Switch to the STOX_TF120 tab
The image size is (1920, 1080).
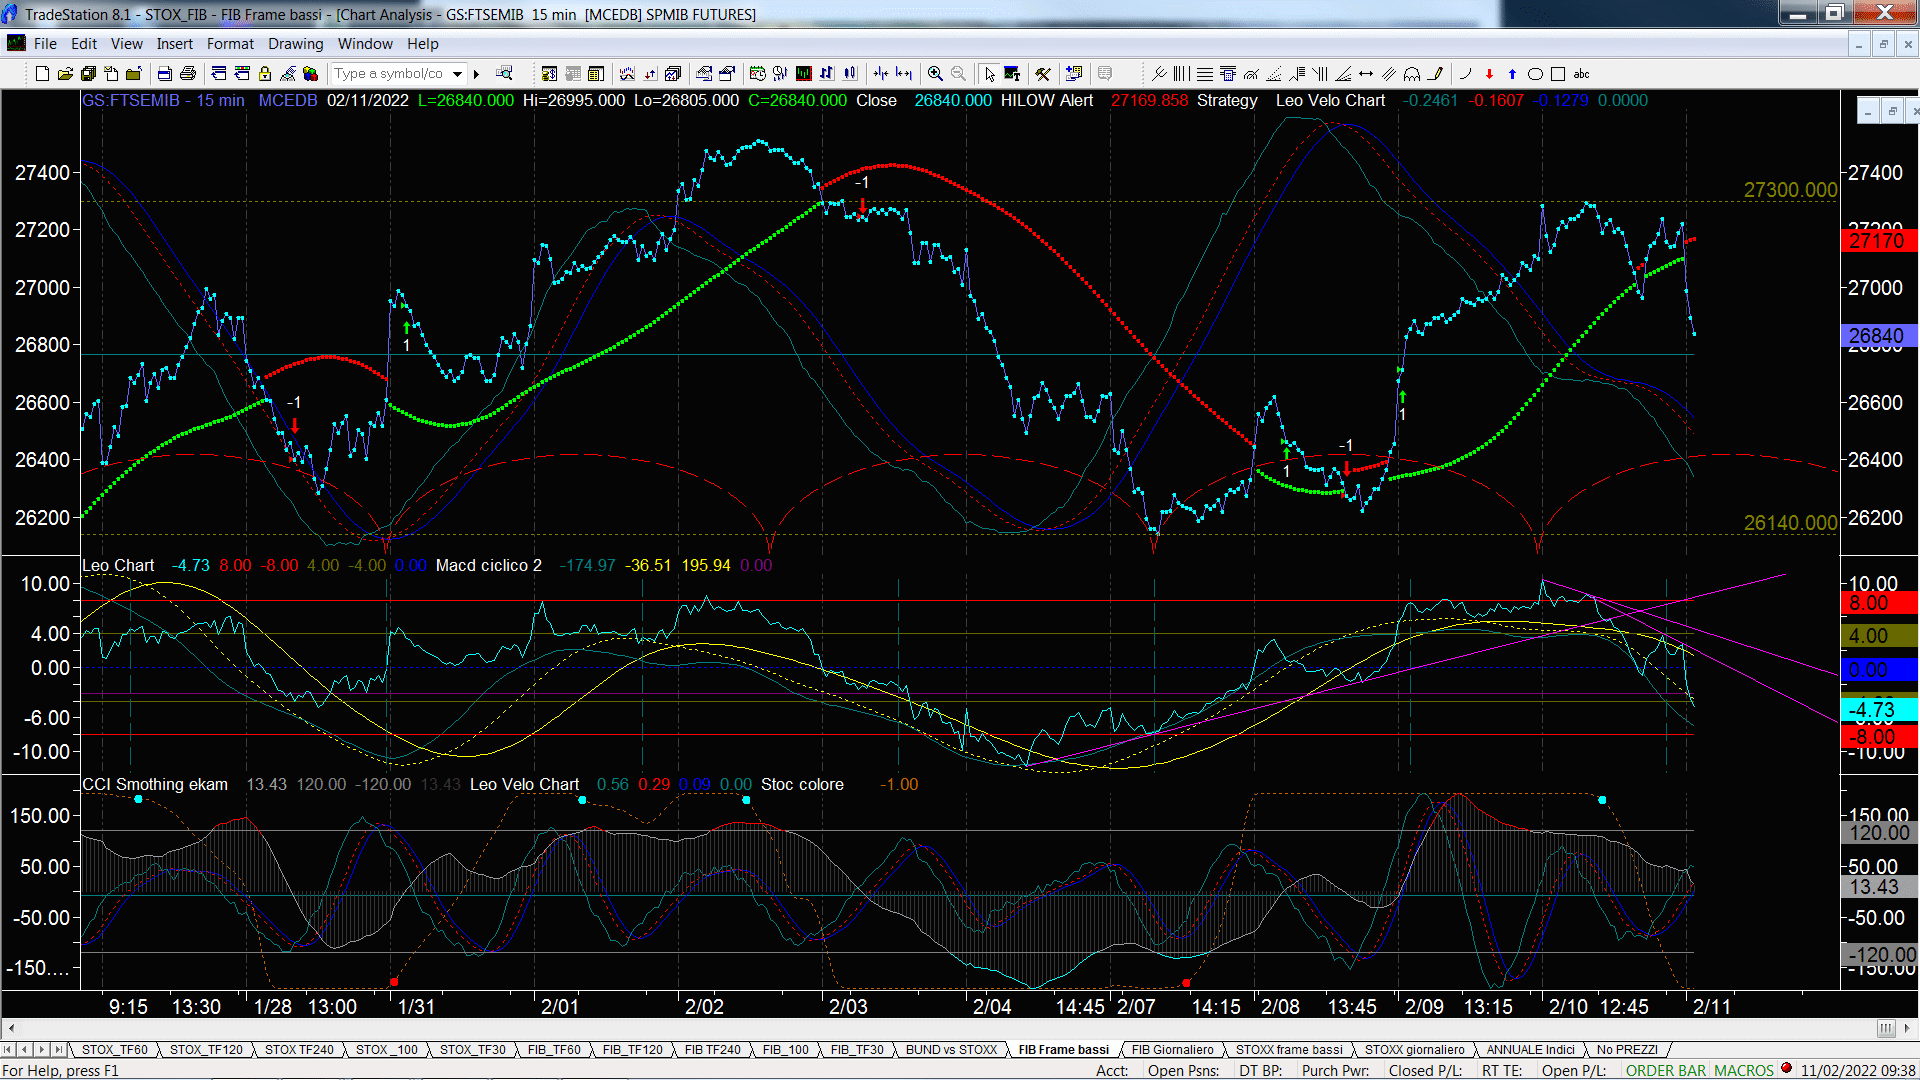pos(206,1049)
